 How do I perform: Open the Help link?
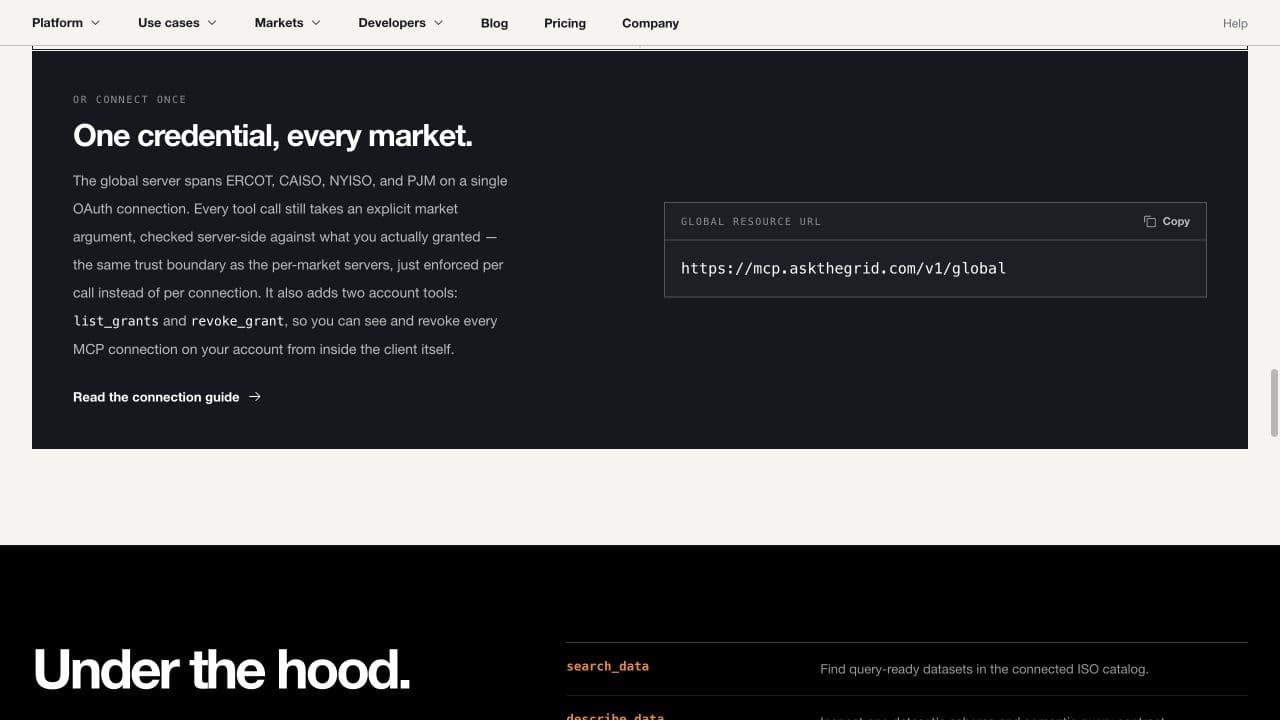1235,23
